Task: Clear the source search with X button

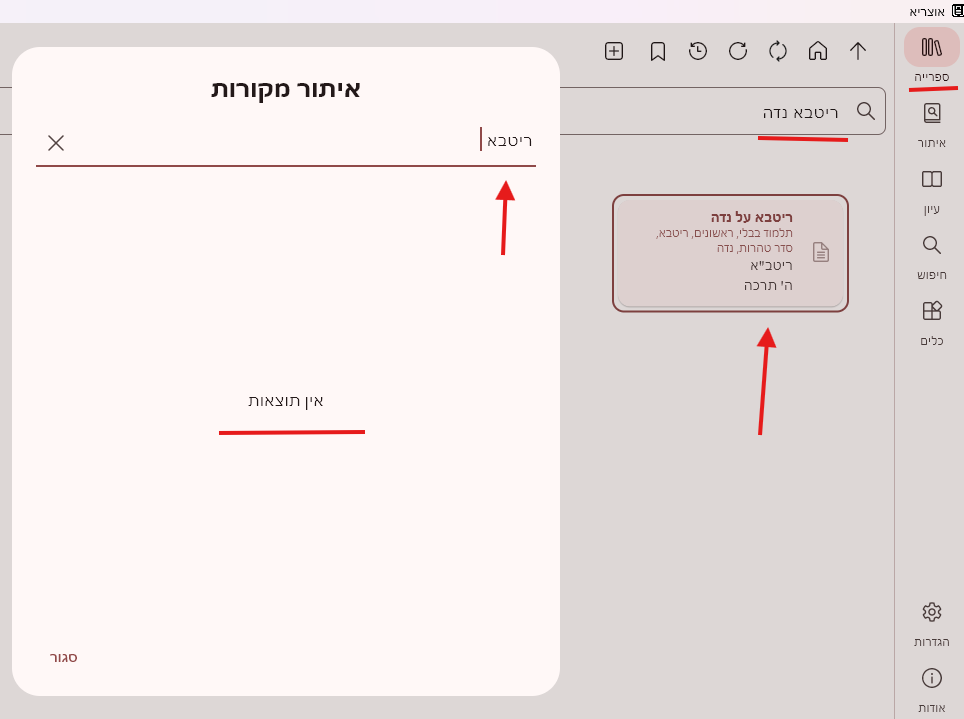Action: (56, 143)
